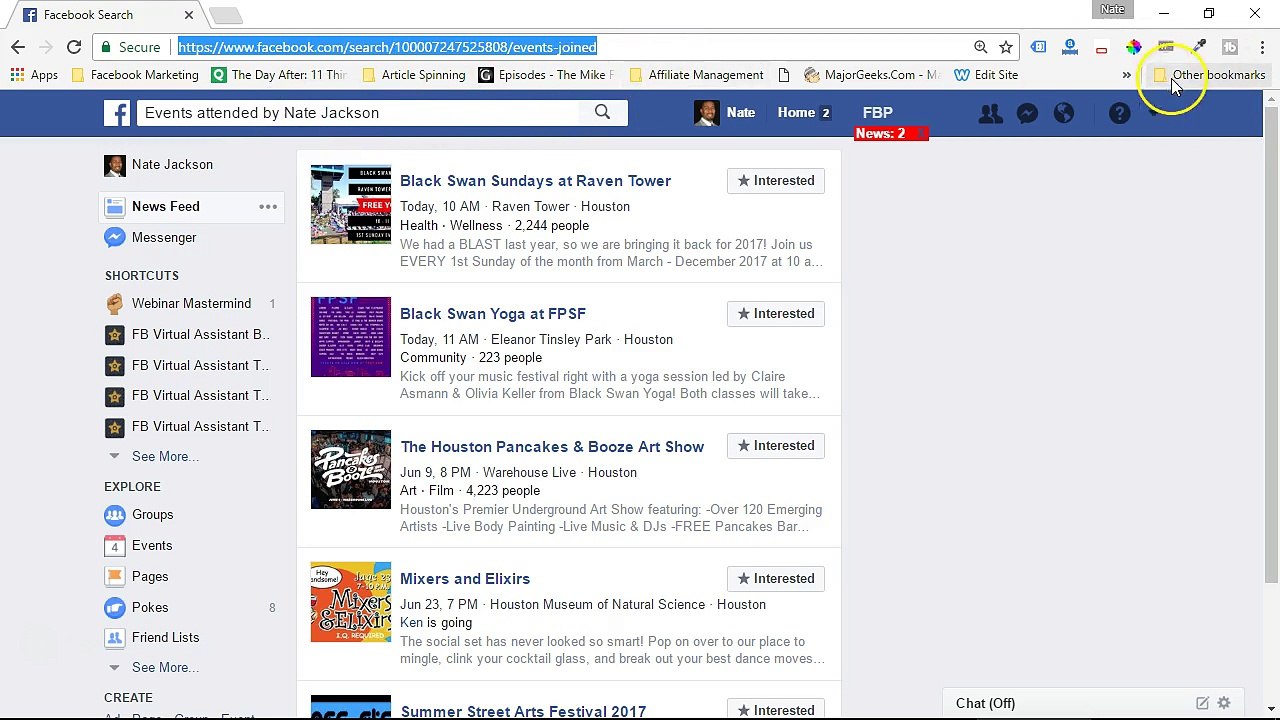This screenshot has width=1280, height=720.
Task: Toggle Interested for Black Swan Yoga at FPSF
Action: 776,314
